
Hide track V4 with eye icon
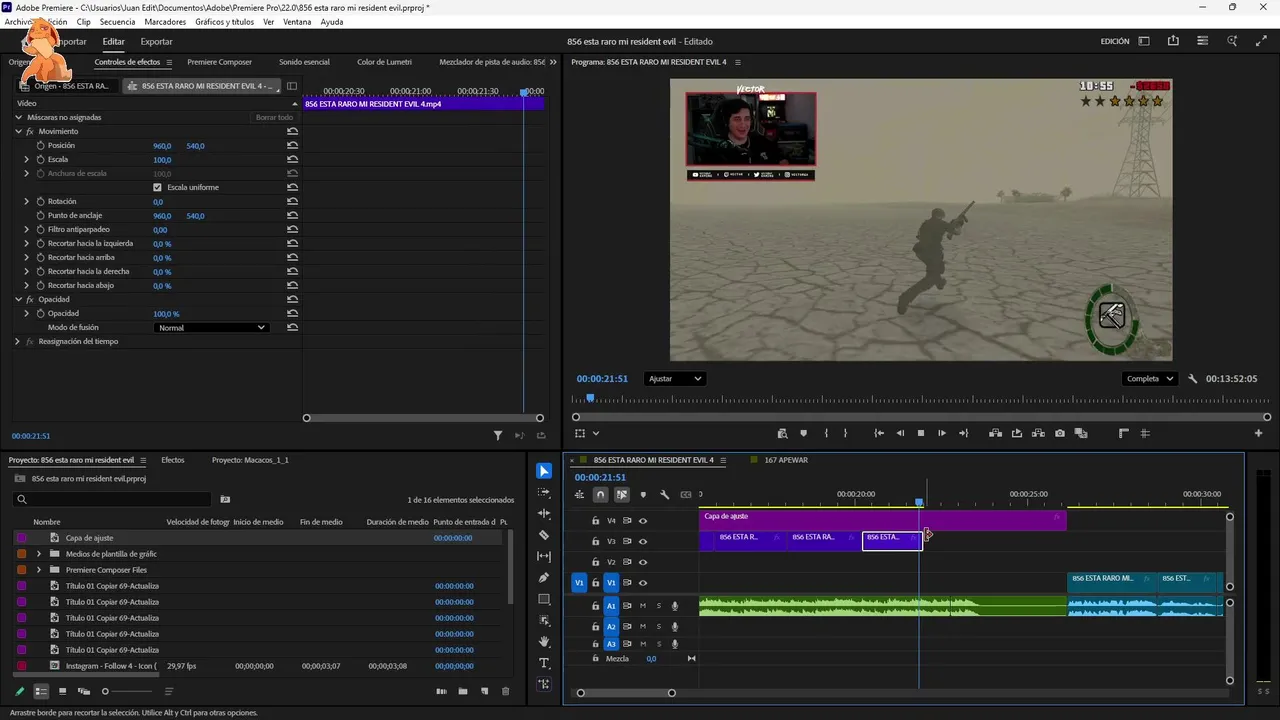pos(643,520)
